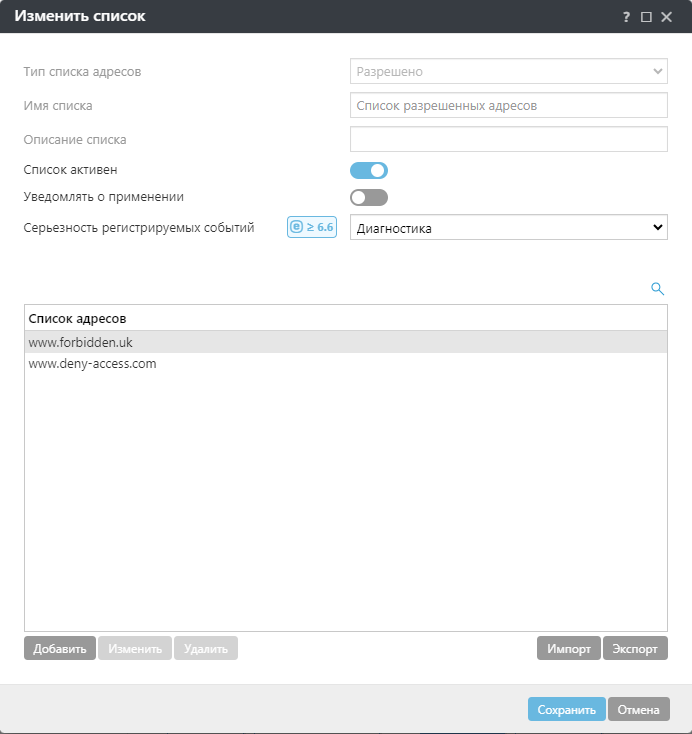Close the dialog with the X icon
The height and width of the screenshot is (734, 692).
click(666, 17)
